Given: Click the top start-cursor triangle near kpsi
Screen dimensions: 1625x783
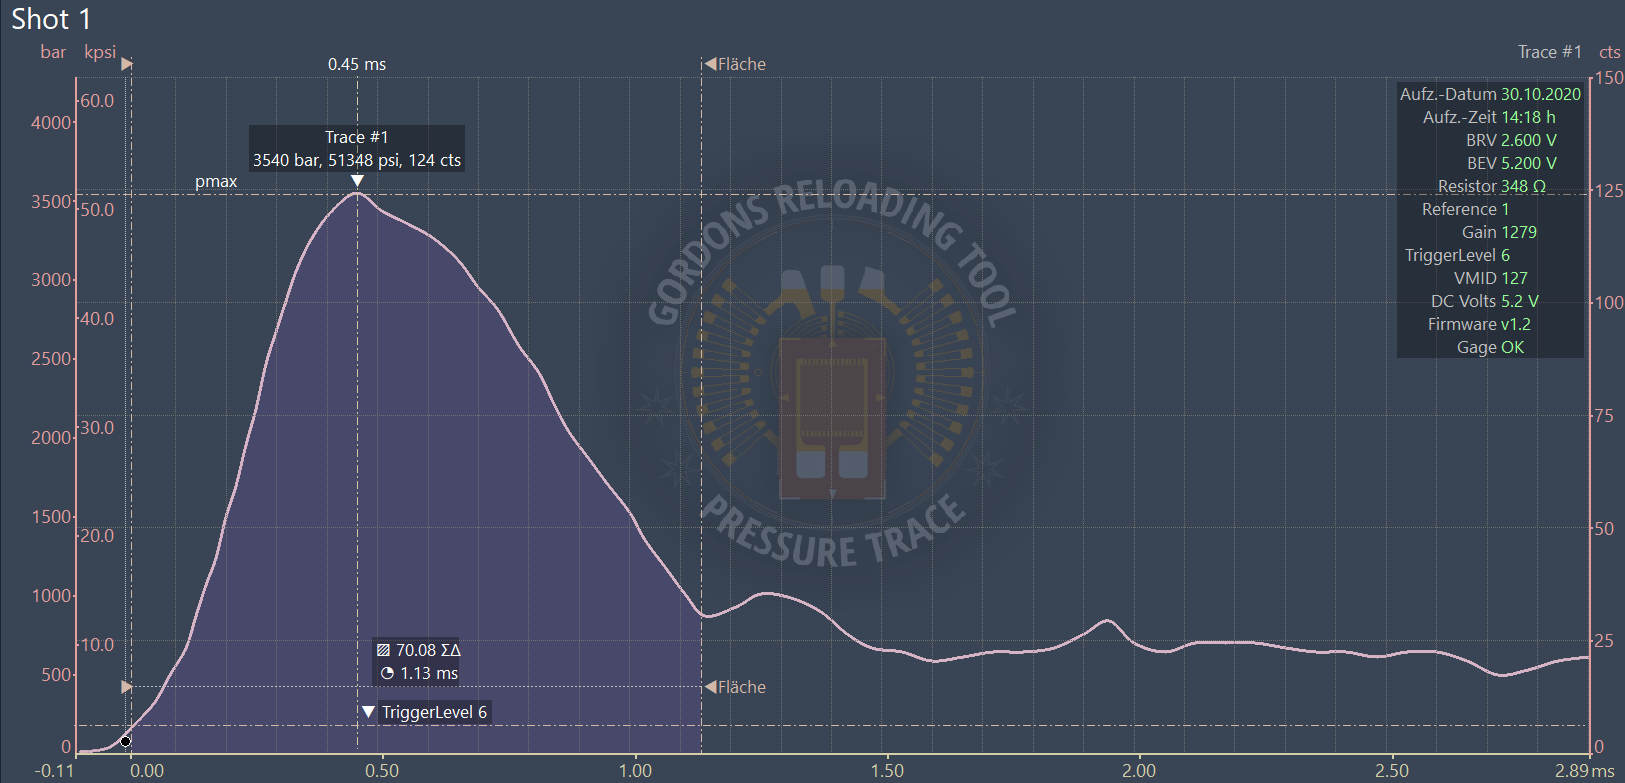Looking at the screenshot, I should 127,64.
